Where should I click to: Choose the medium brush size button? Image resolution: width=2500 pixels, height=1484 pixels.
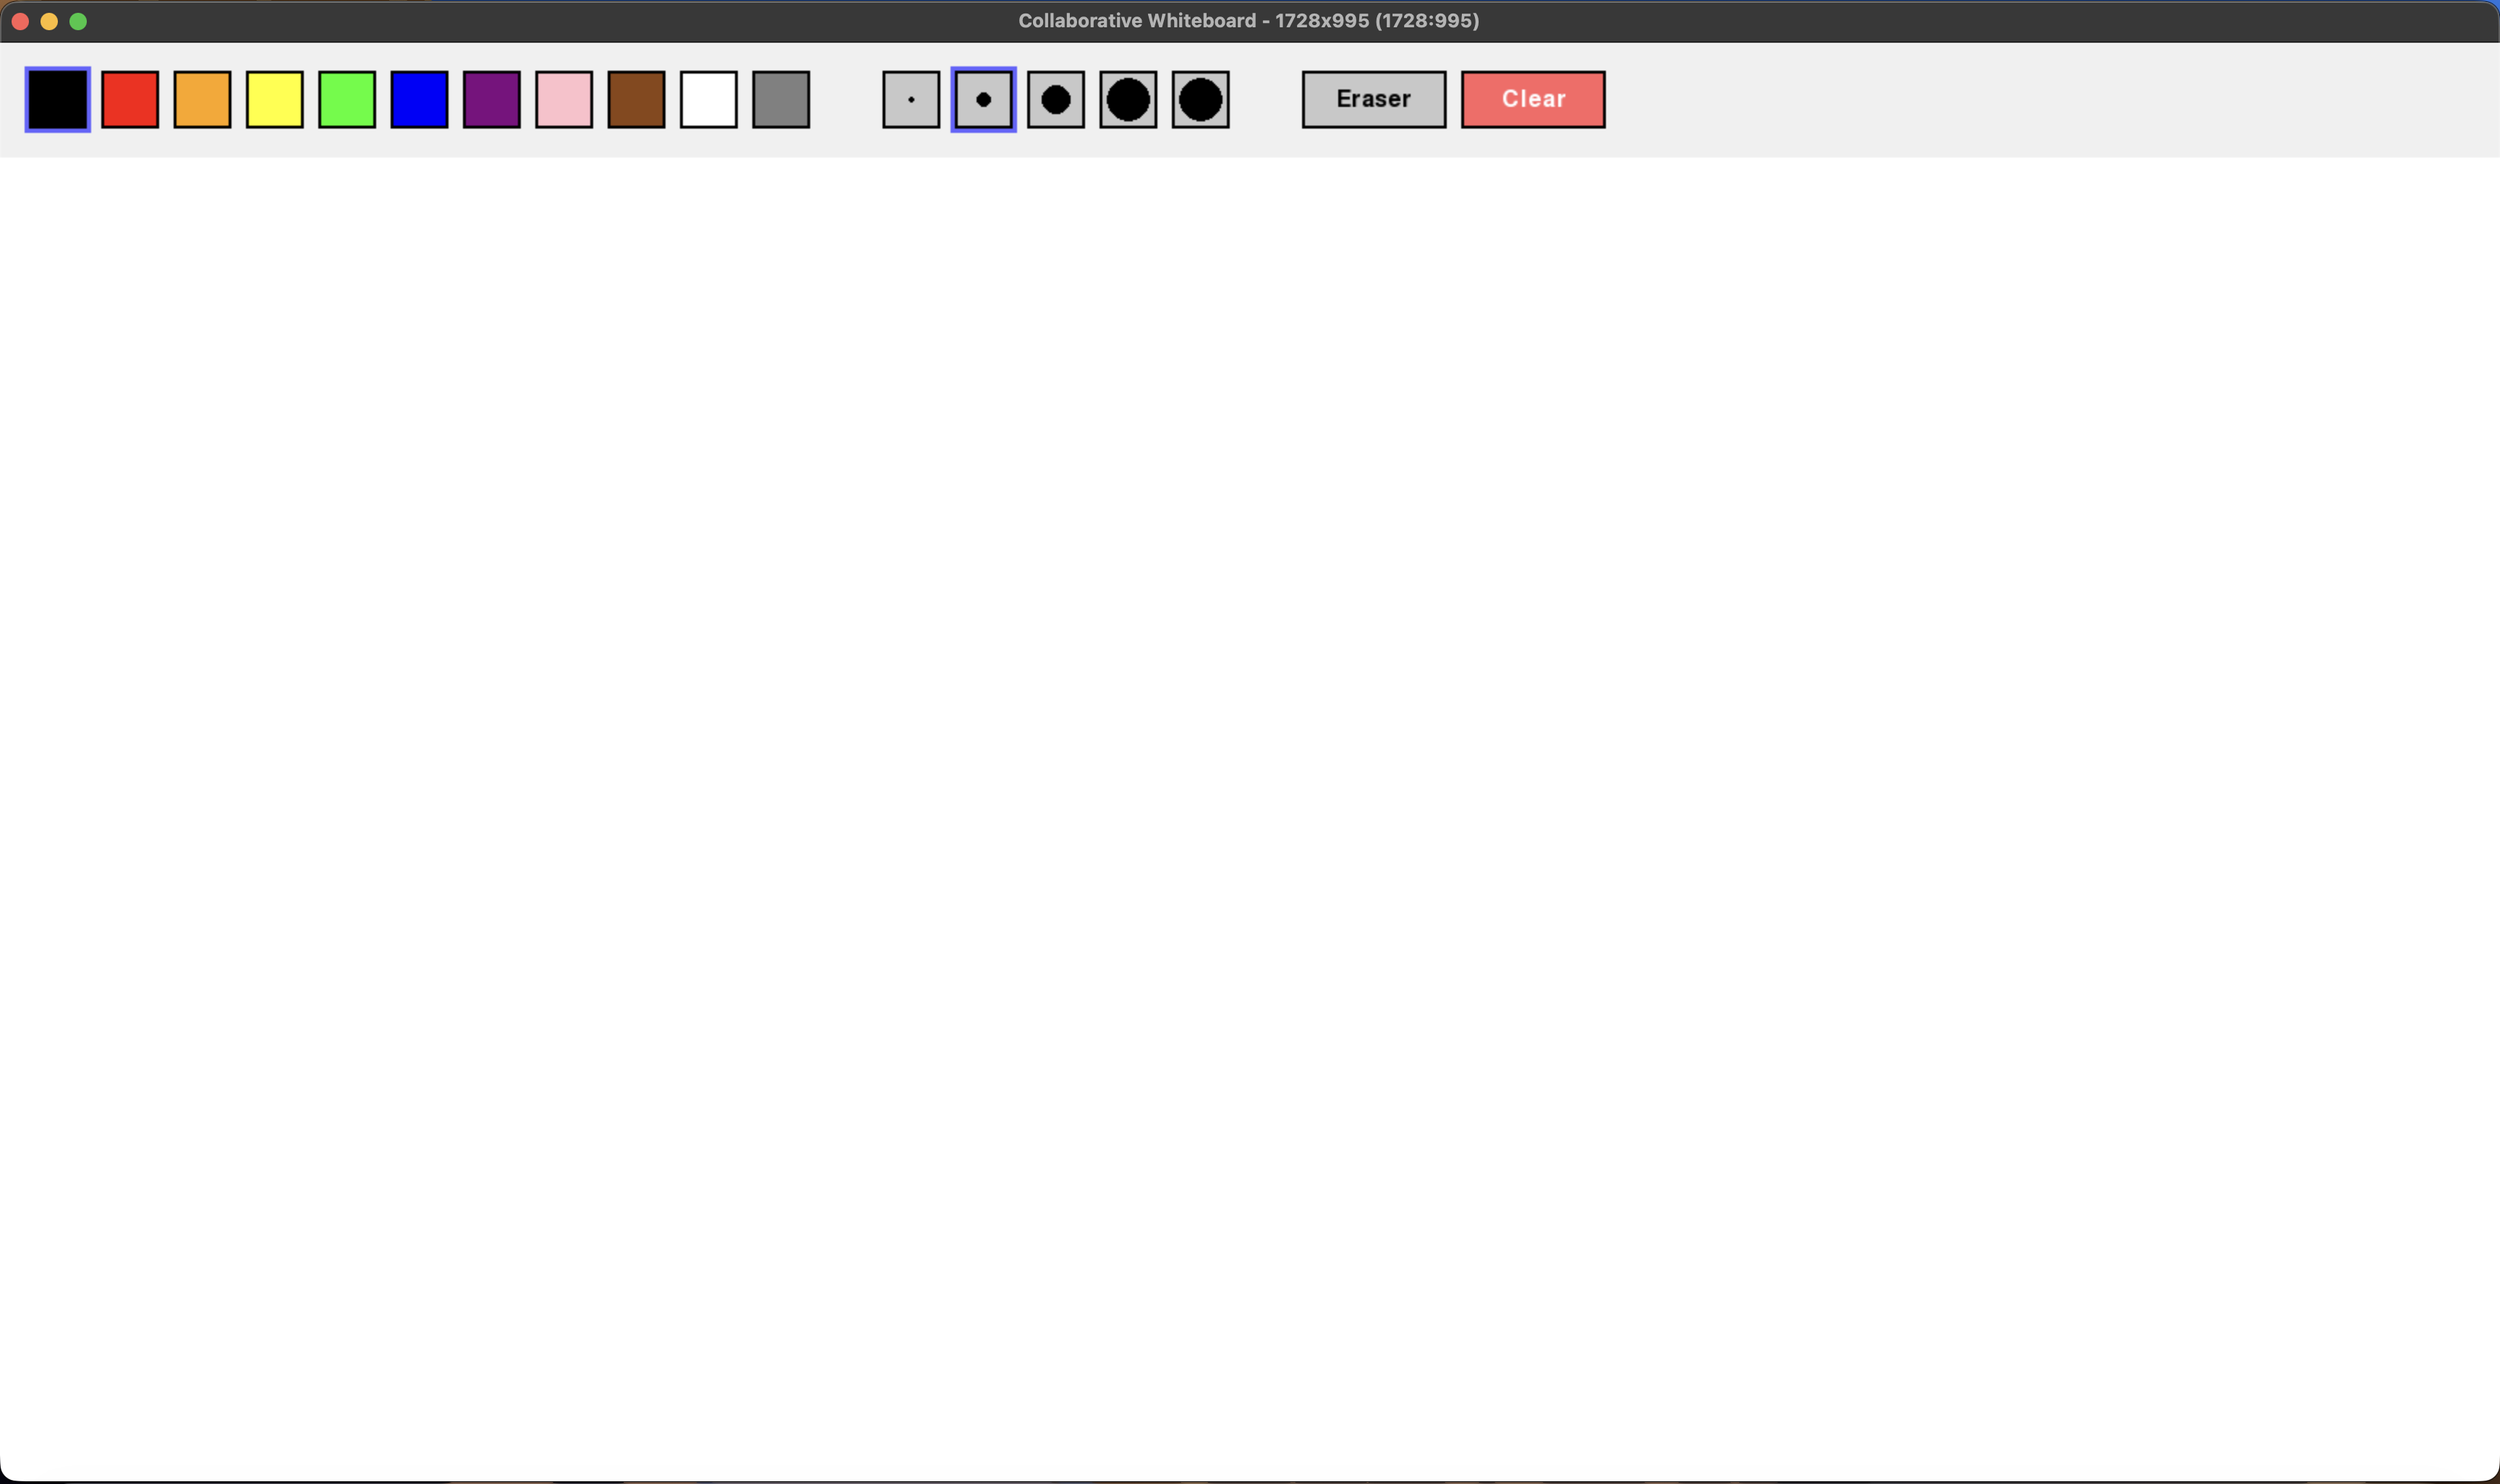(1055, 99)
